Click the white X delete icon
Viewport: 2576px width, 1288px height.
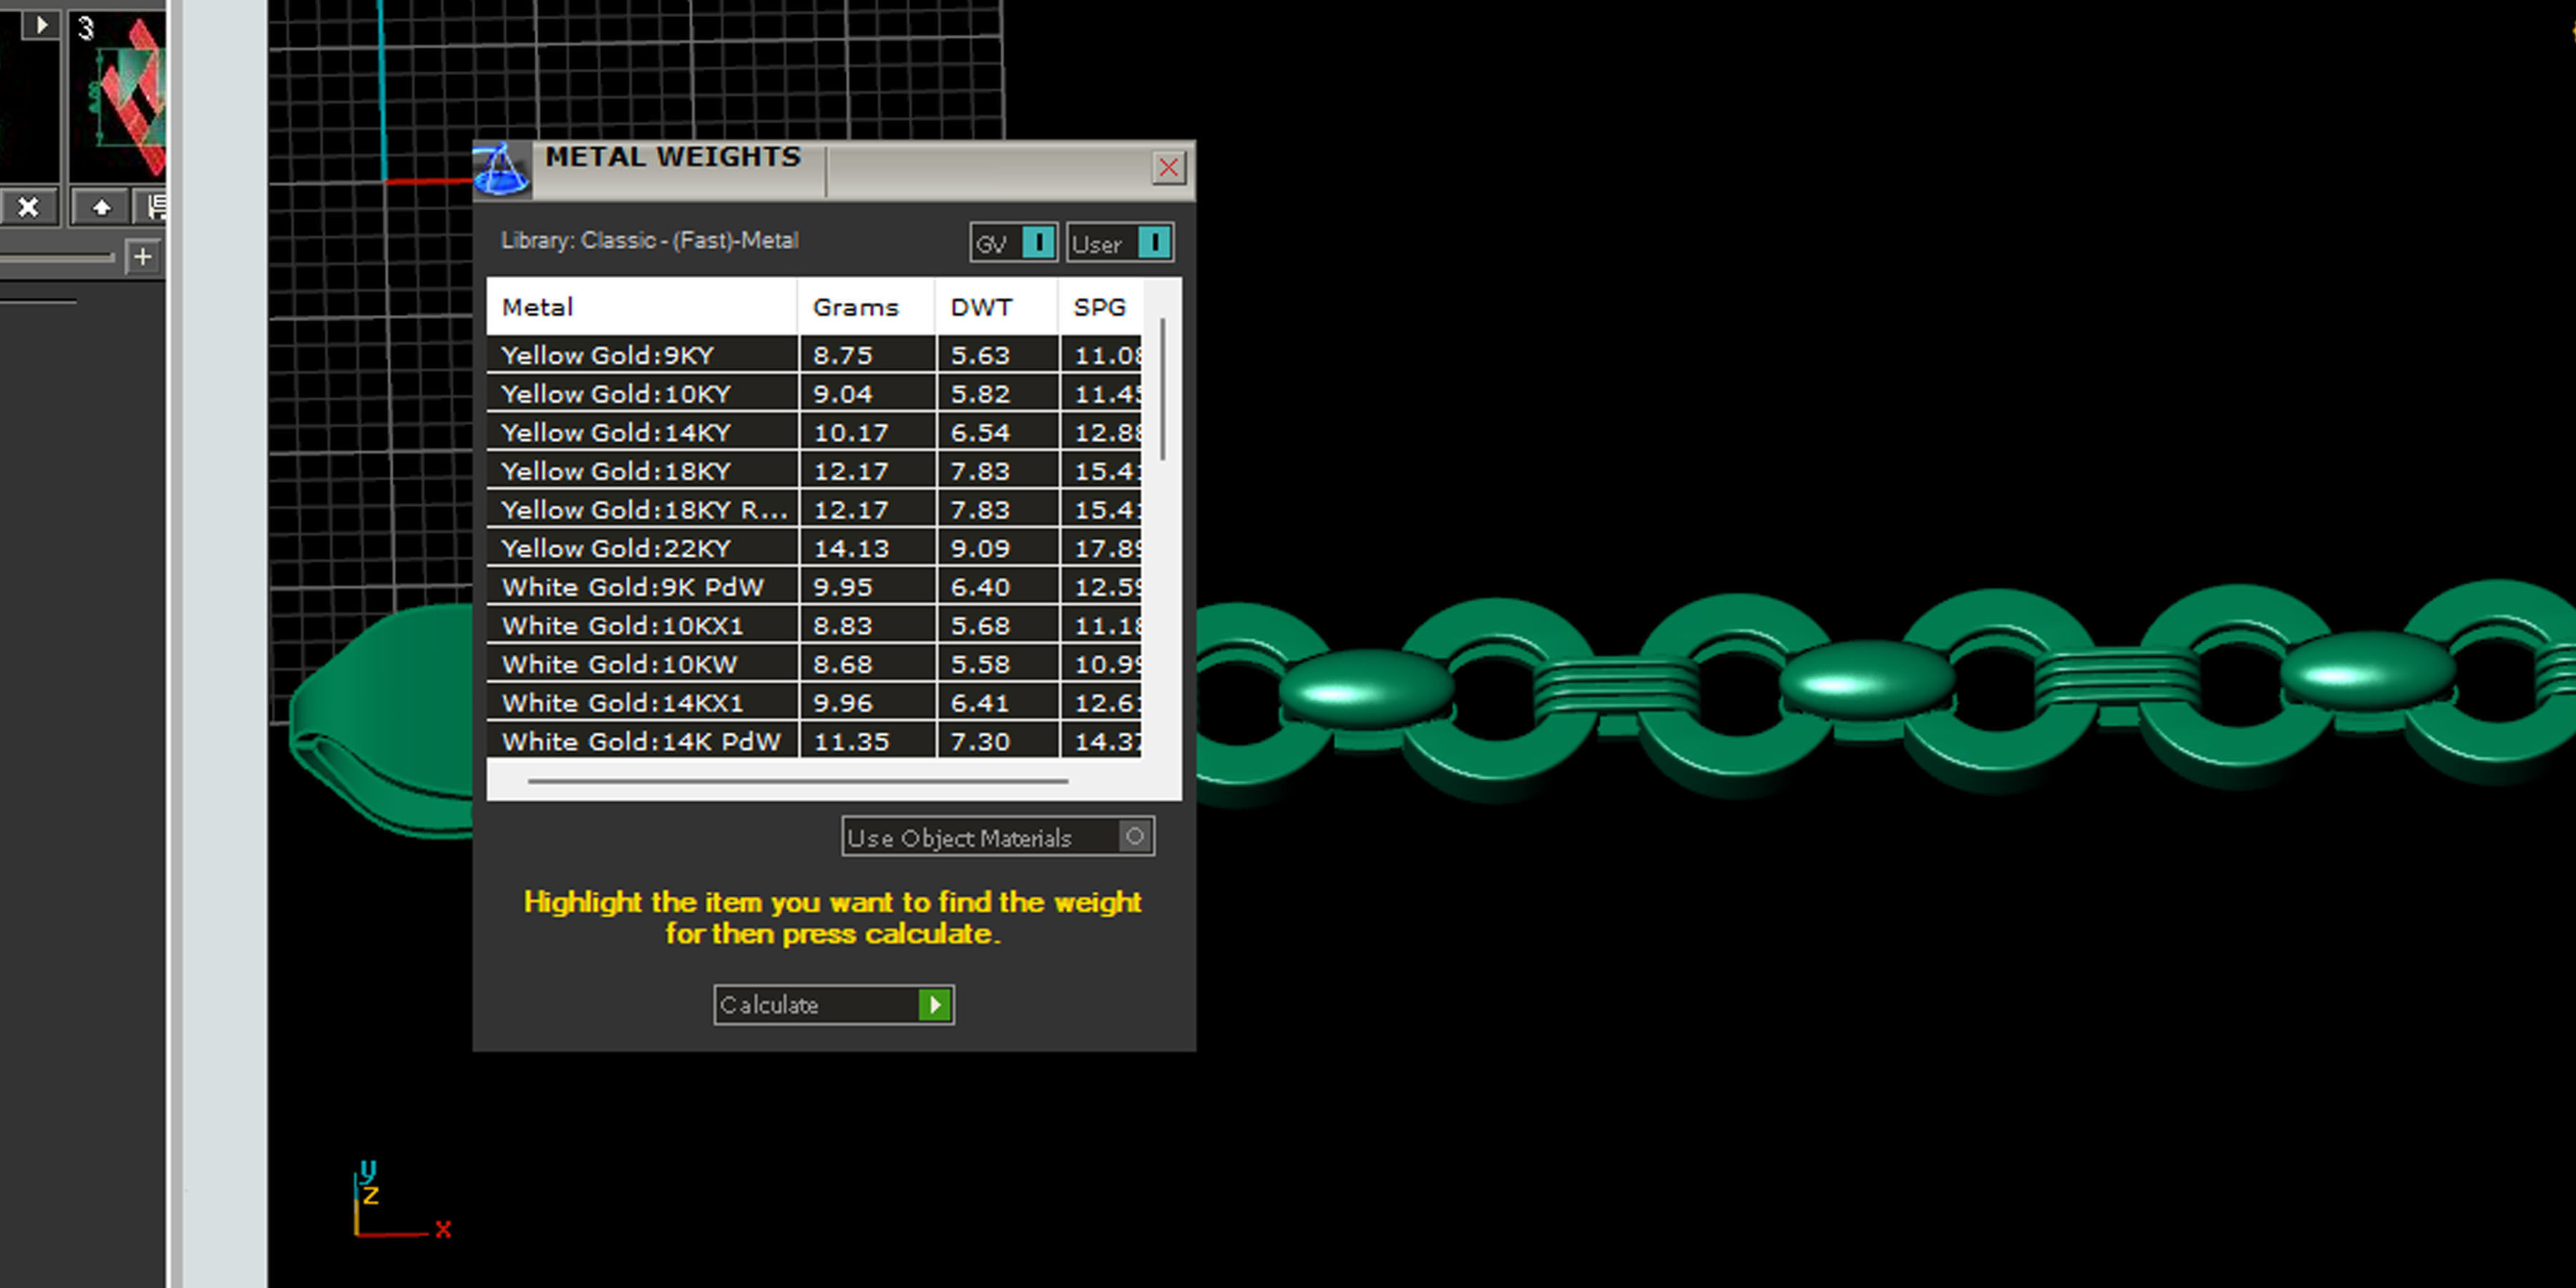click(28, 207)
